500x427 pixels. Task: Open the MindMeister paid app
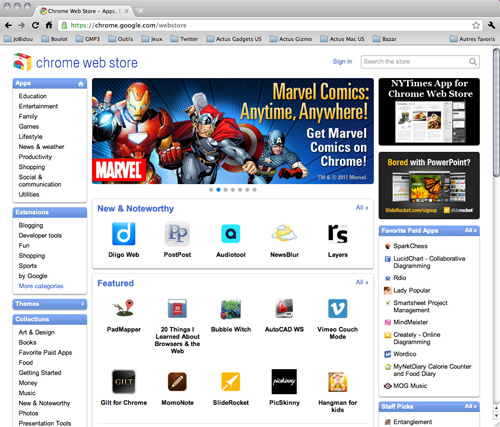(411, 322)
